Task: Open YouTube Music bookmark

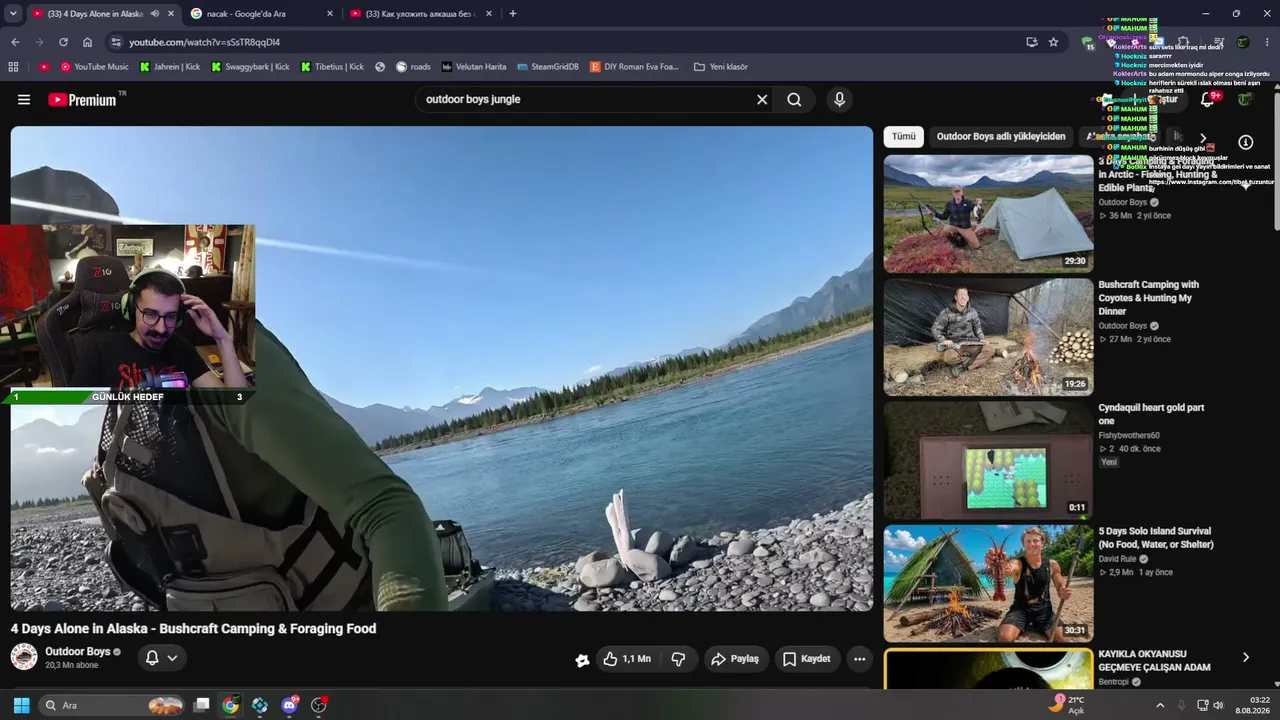Action: point(94,67)
